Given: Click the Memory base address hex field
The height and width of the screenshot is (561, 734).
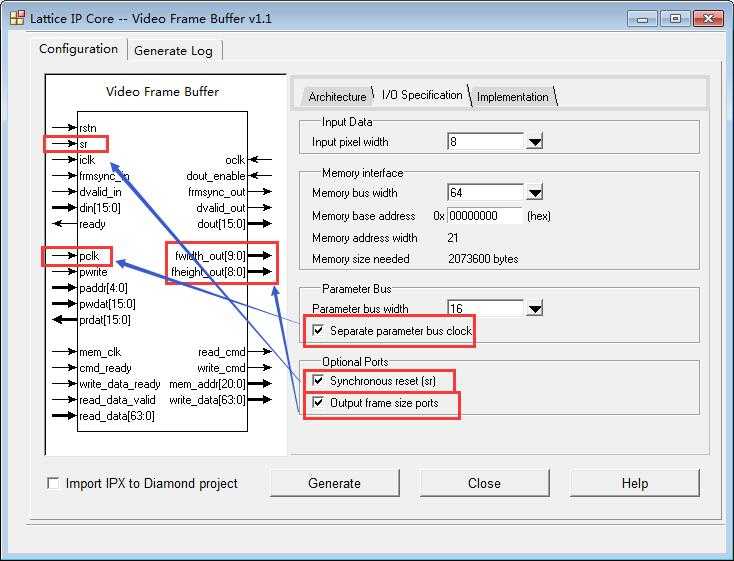Looking at the screenshot, I should [485, 216].
